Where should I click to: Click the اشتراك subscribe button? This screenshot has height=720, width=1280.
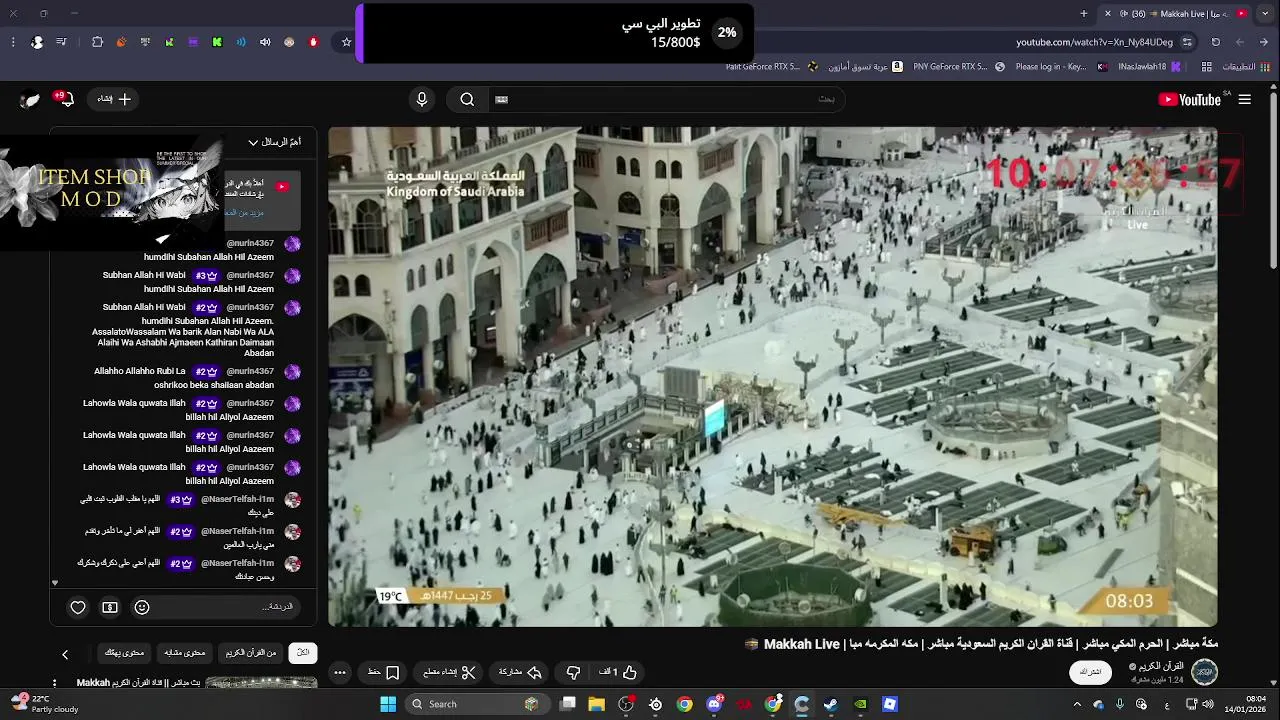[1091, 672]
